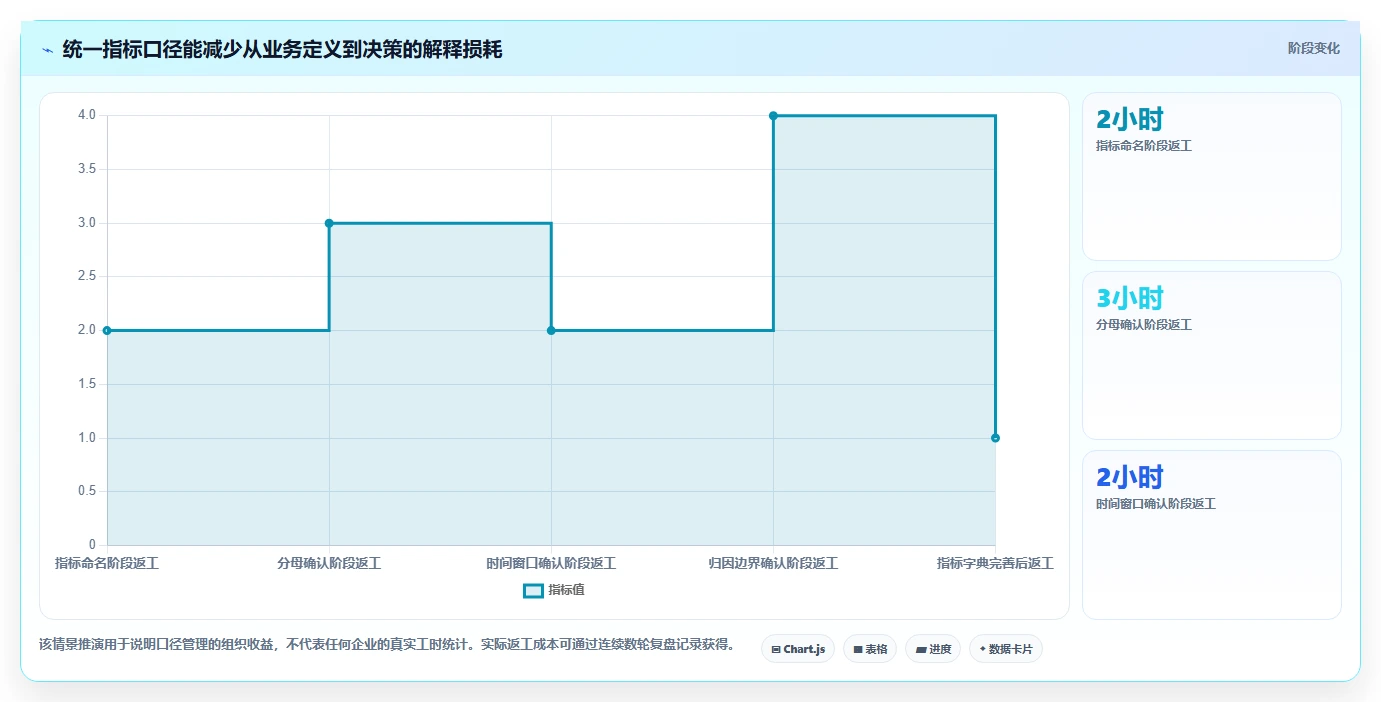Click the 进度 chip icon
The image size is (1381, 702).
pyautogui.click(x=921, y=649)
